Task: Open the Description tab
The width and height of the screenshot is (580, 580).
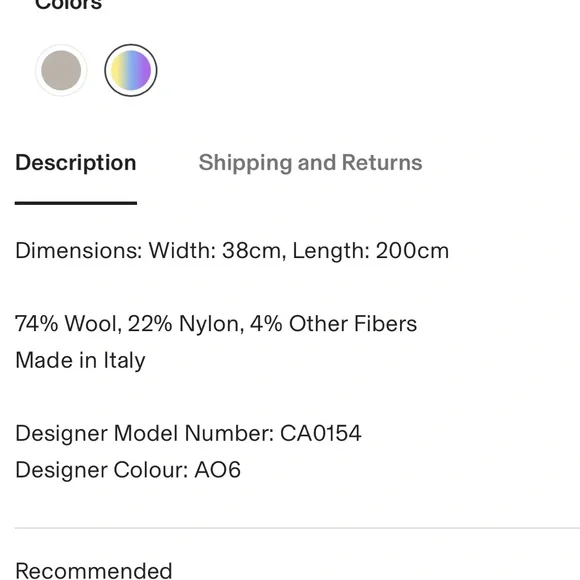Action: point(76,163)
